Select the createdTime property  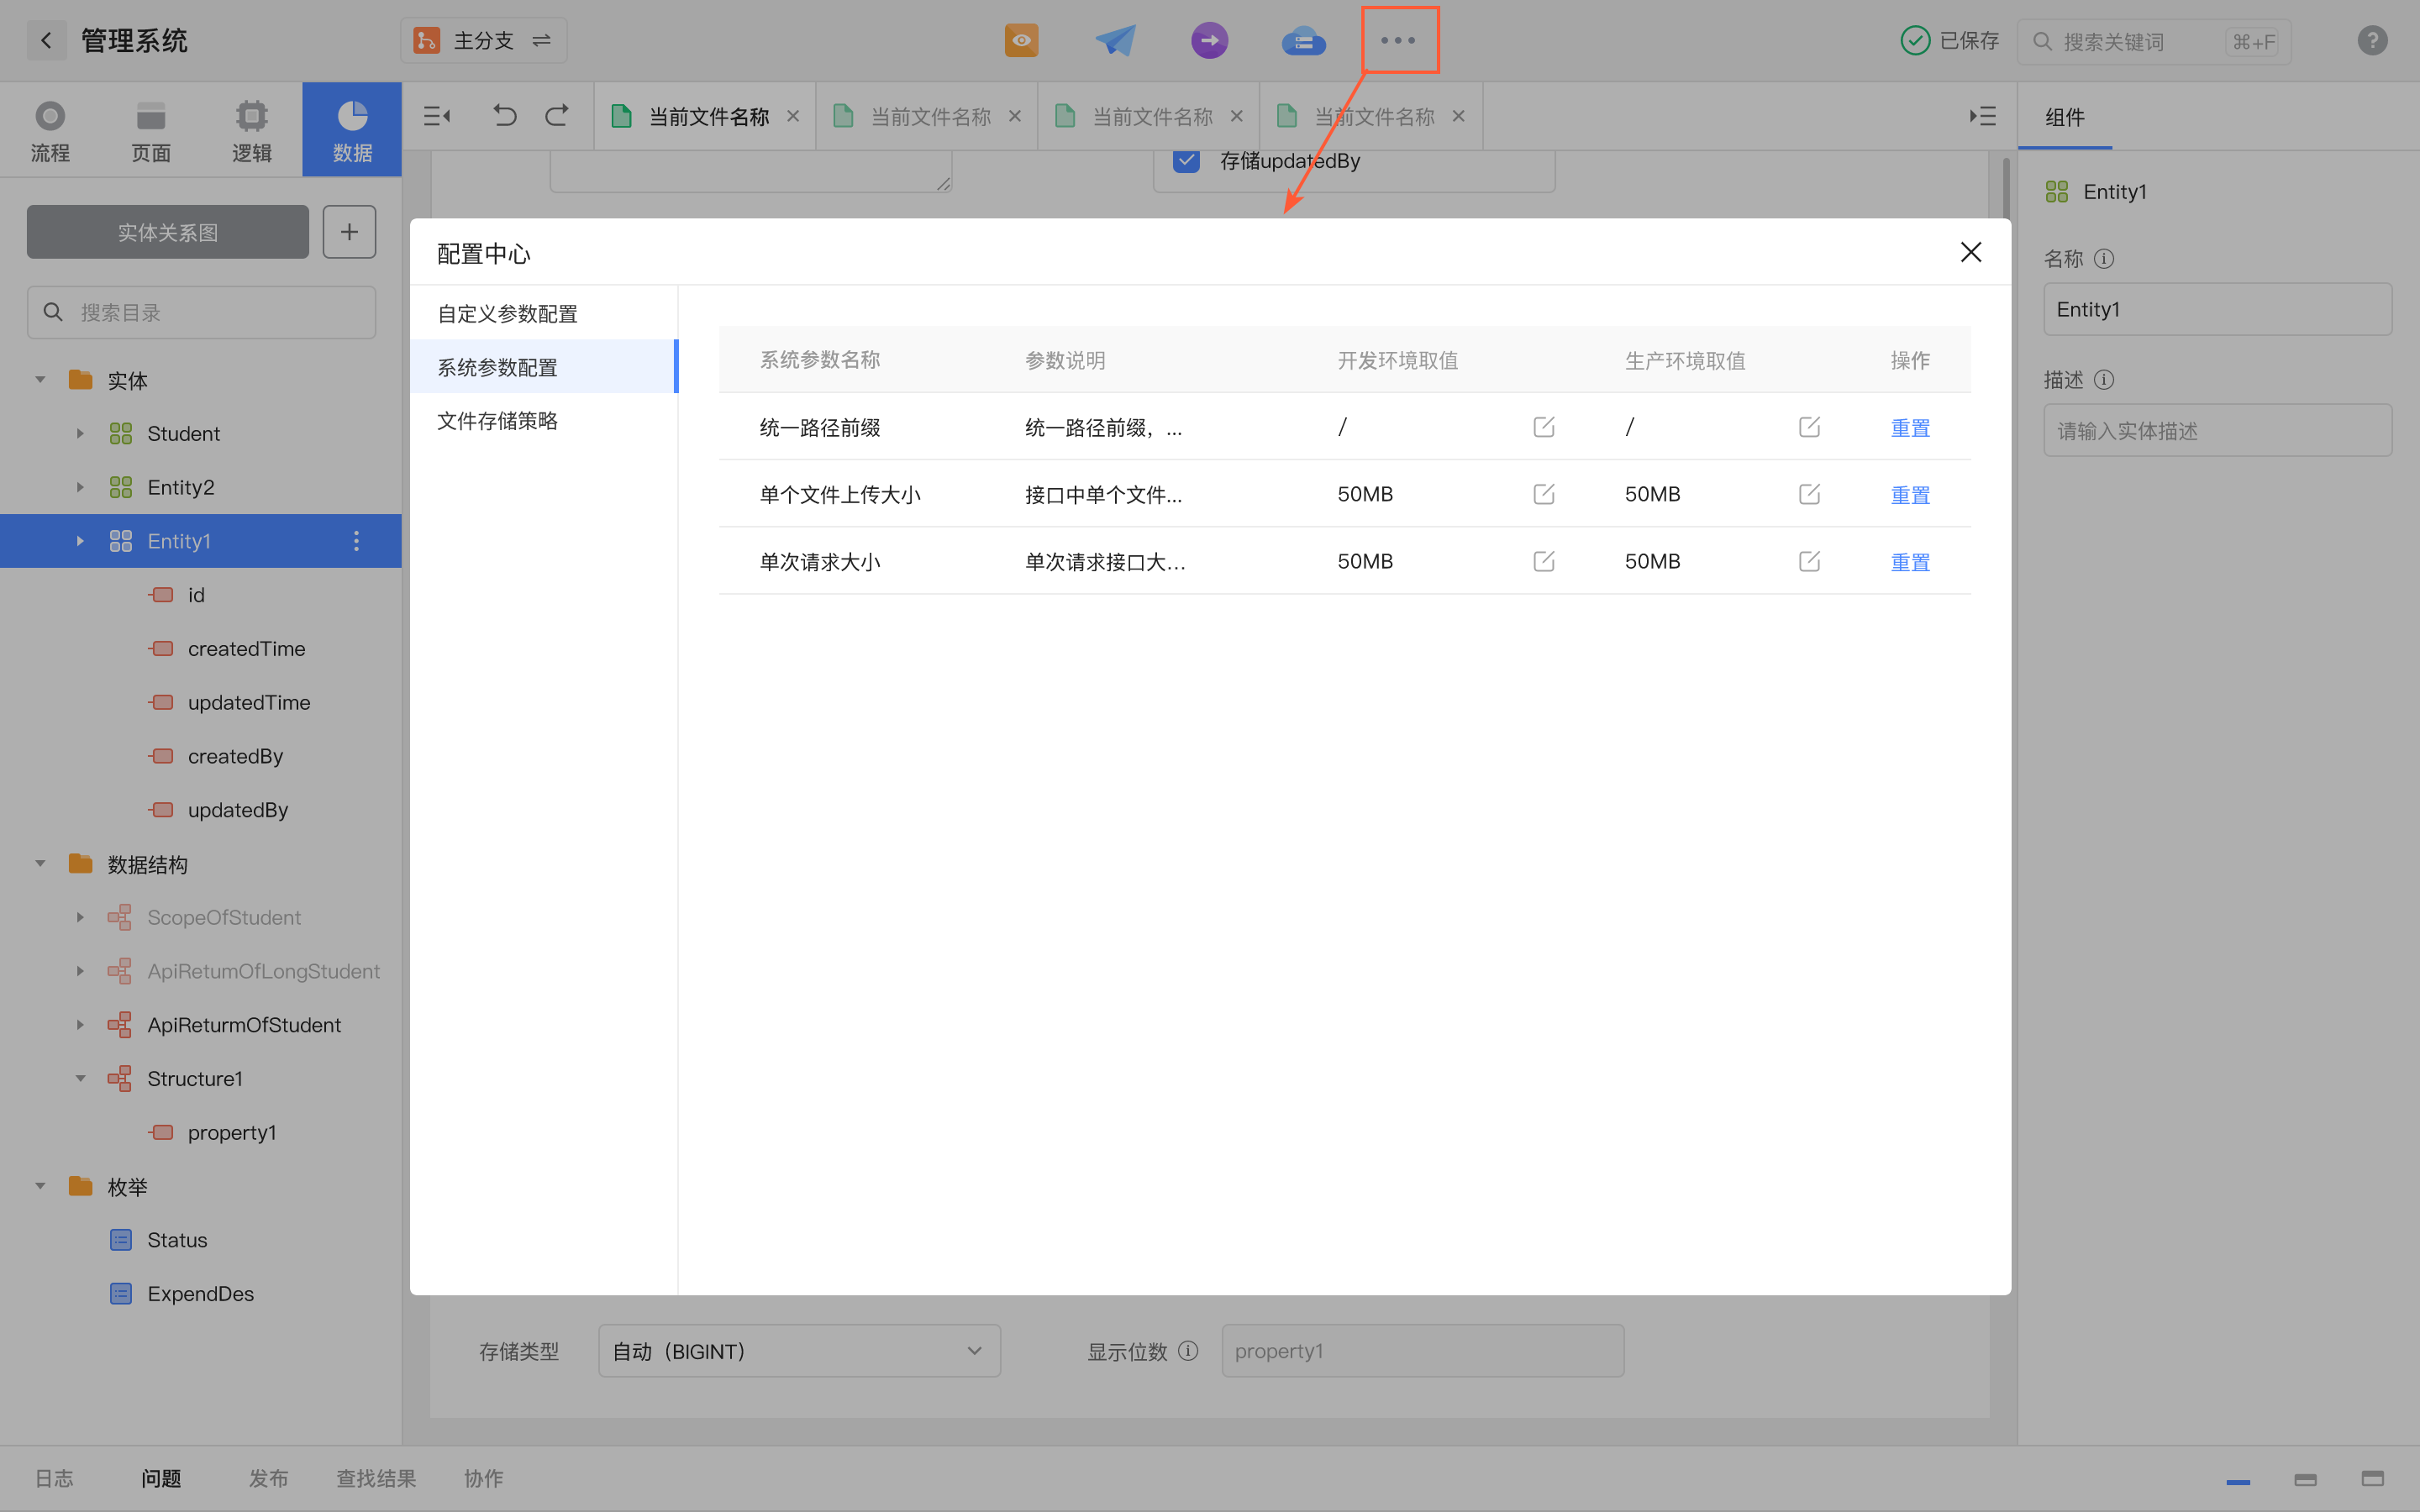pyautogui.click(x=246, y=648)
